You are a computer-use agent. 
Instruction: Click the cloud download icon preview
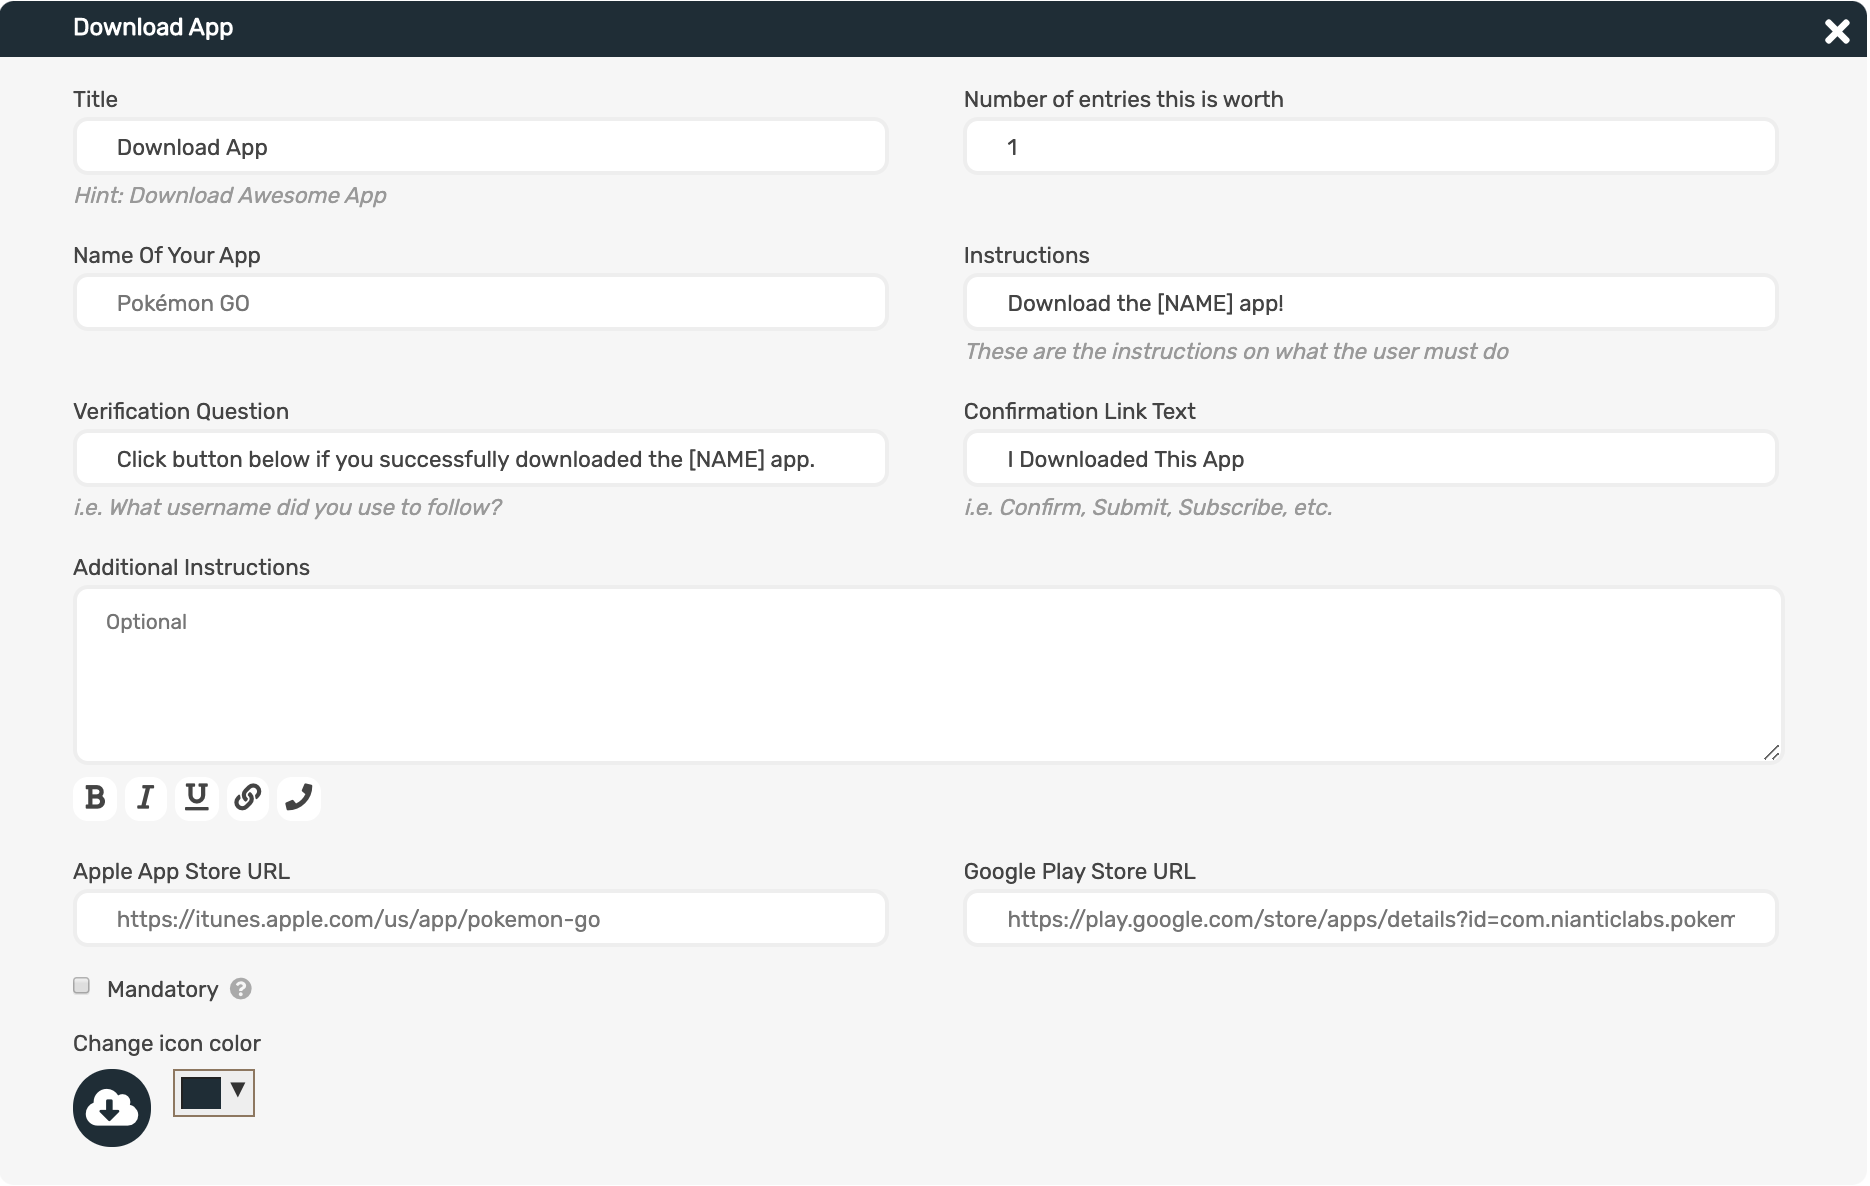coord(112,1108)
